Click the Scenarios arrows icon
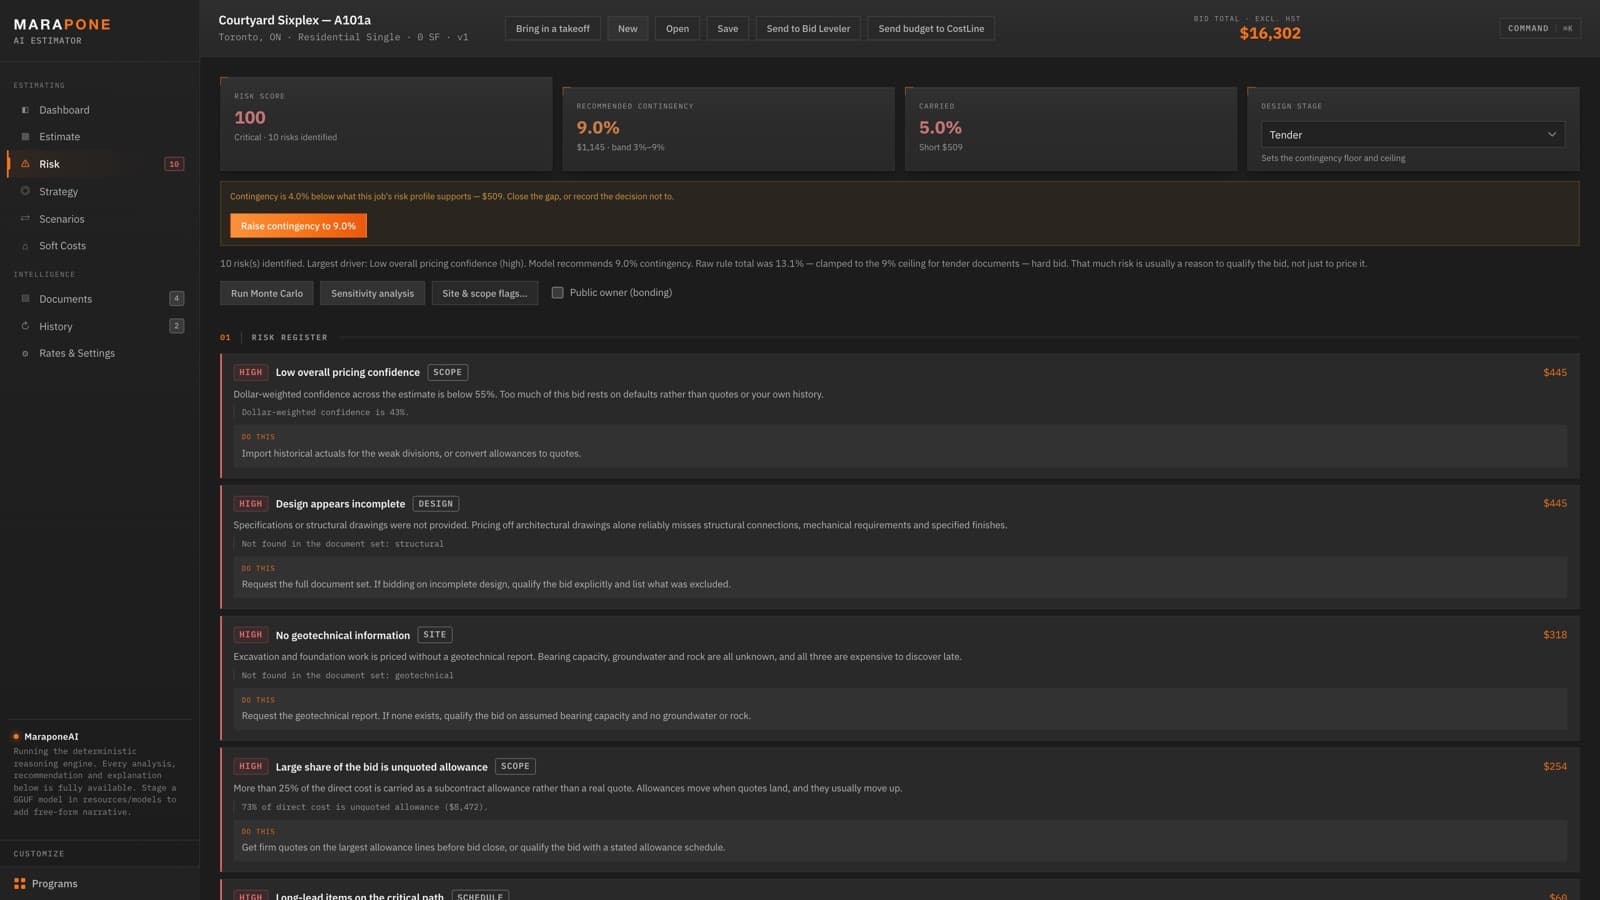Image resolution: width=1600 pixels, height=900 pixels. 25,219
